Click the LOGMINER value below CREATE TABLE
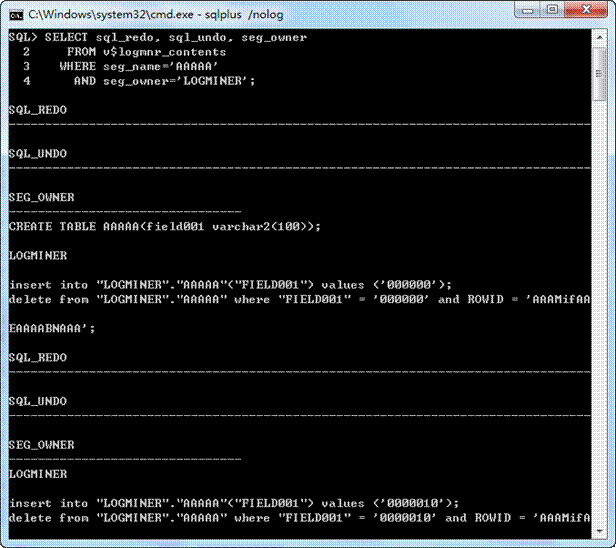The image size is (616, 548). pyautogui.click(x=38, y=256)
